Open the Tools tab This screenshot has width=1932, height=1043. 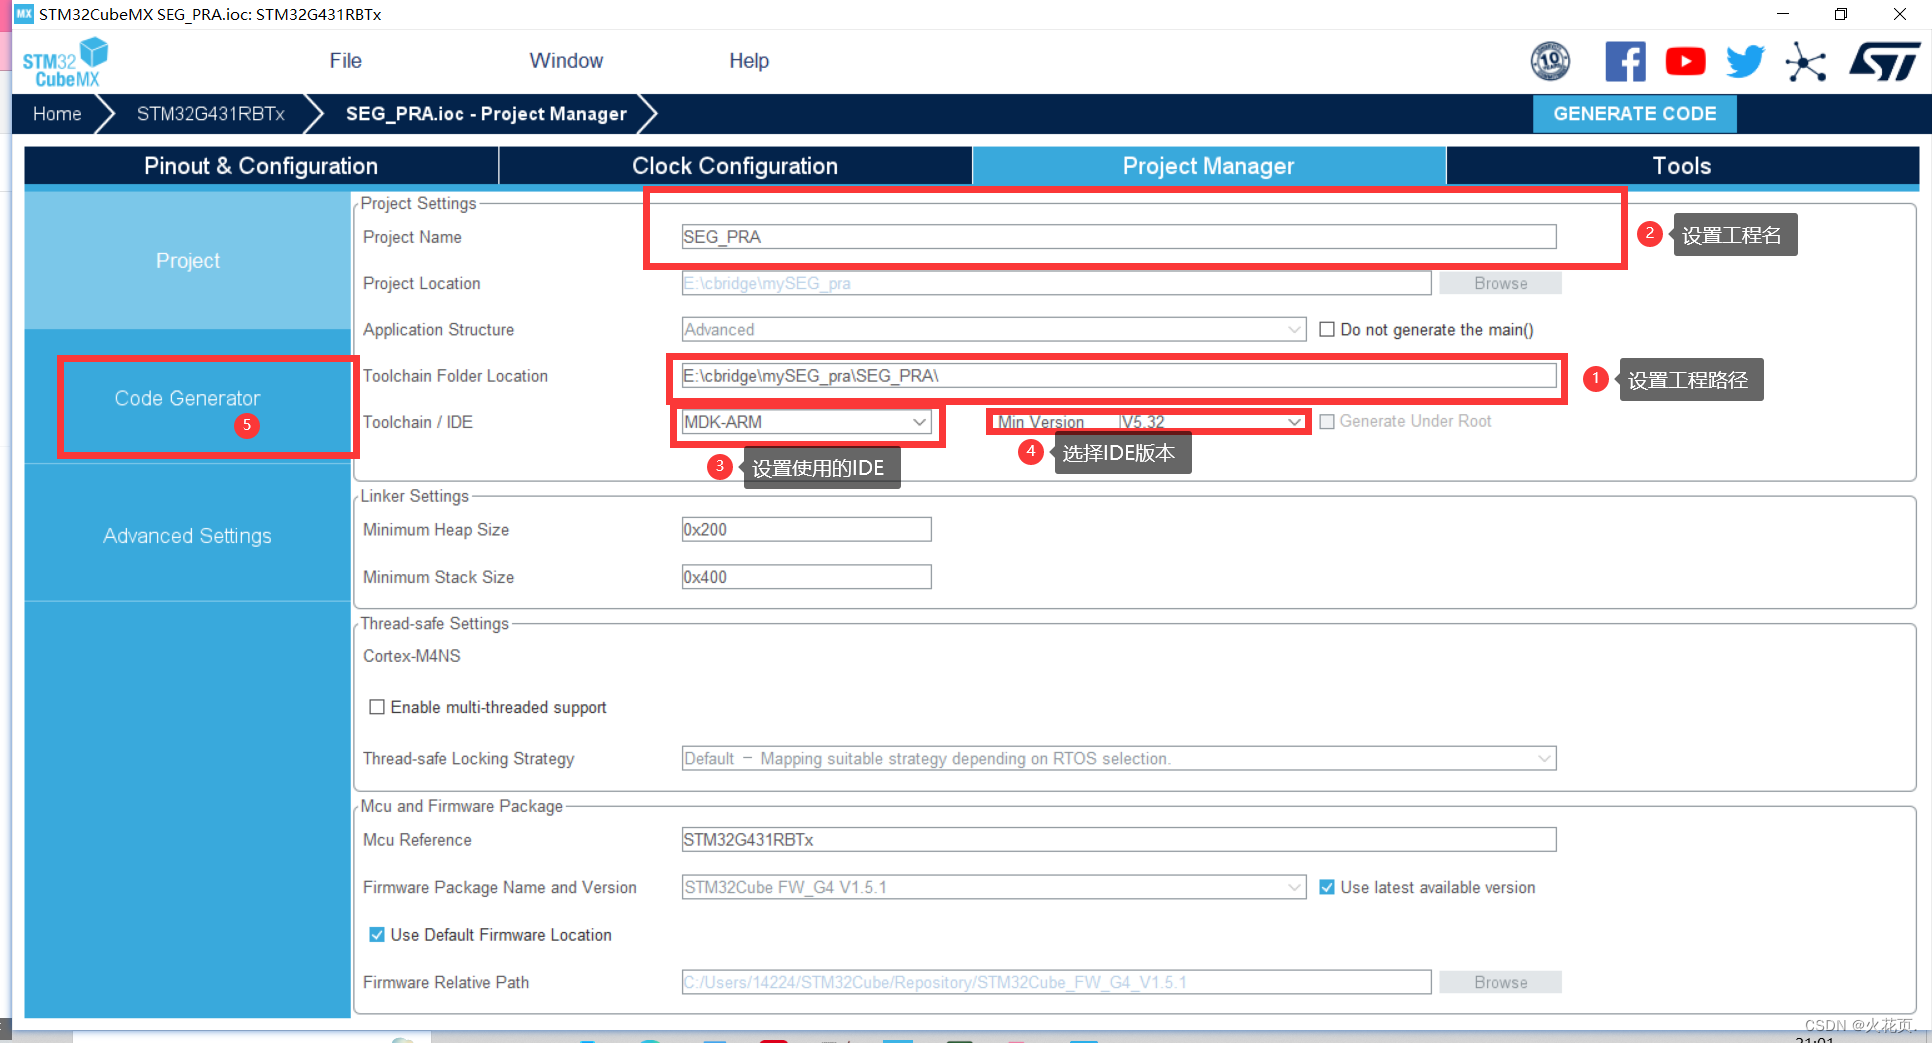click(1682, 166)
